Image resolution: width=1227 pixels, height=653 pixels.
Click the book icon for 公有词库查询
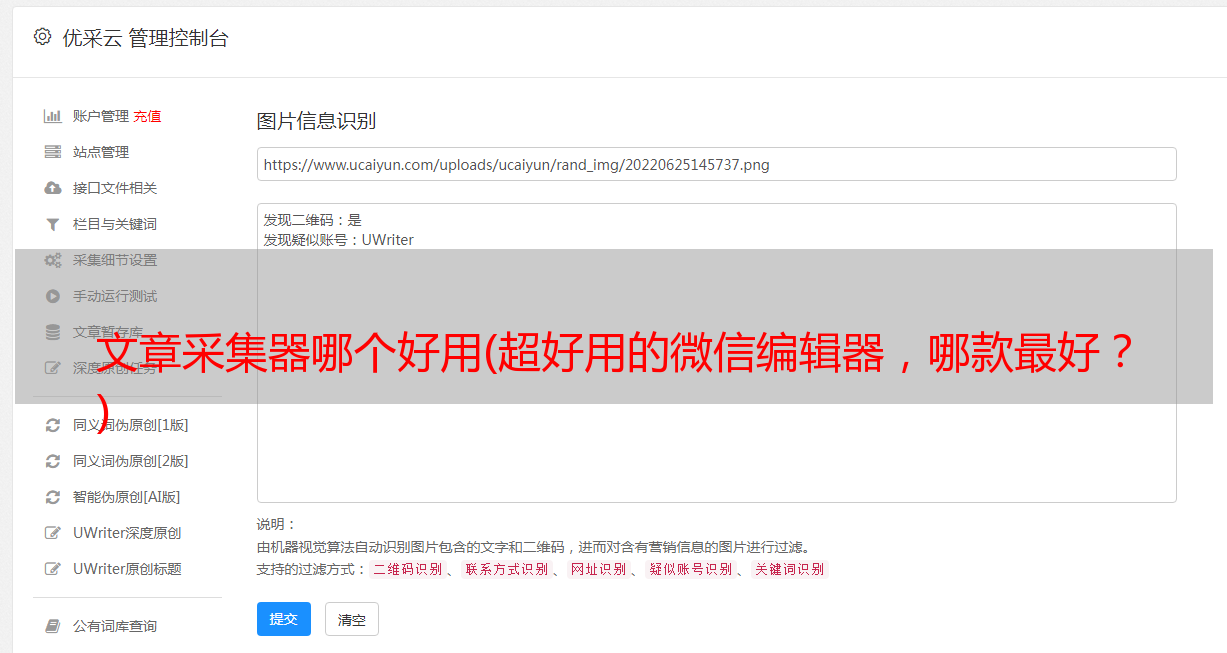coord(53,626)
